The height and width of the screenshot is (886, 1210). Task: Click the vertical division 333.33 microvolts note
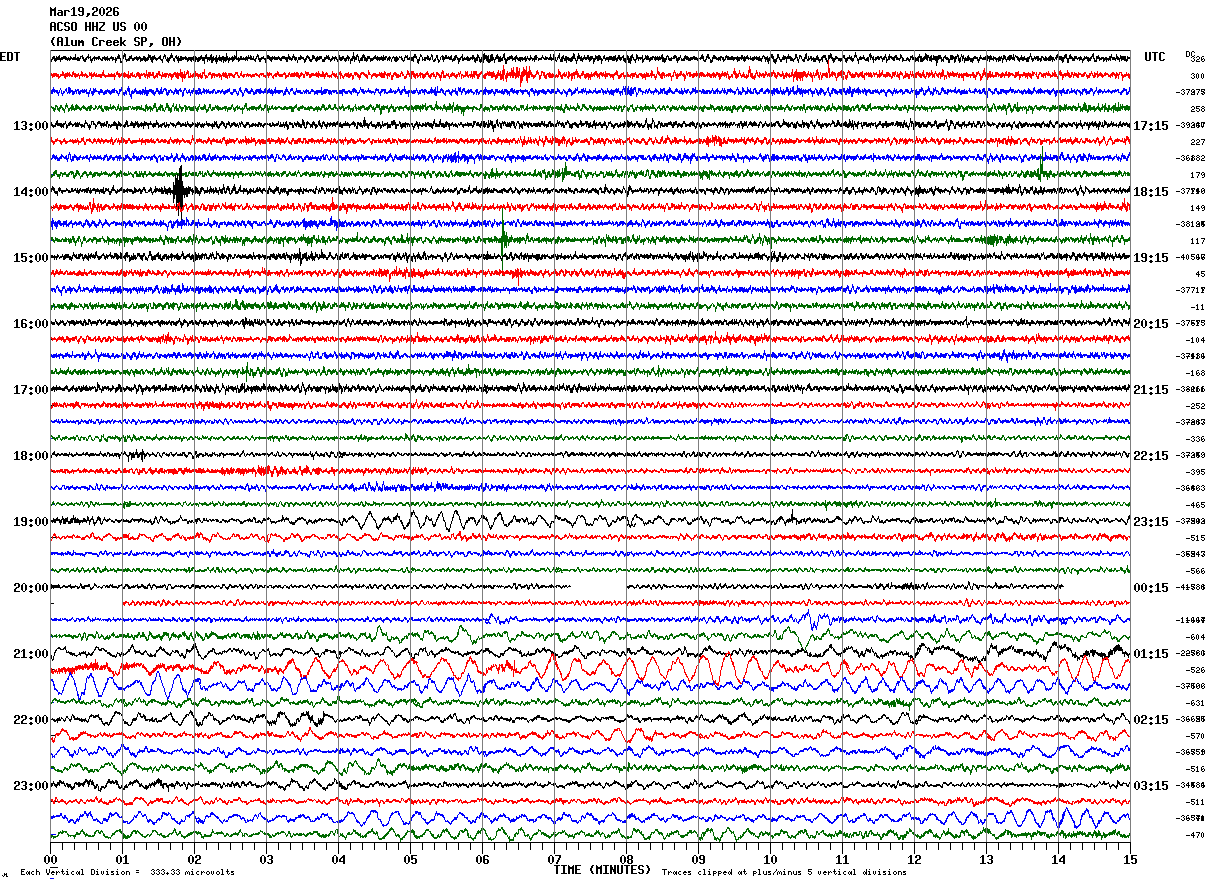(x=127, y=872)
